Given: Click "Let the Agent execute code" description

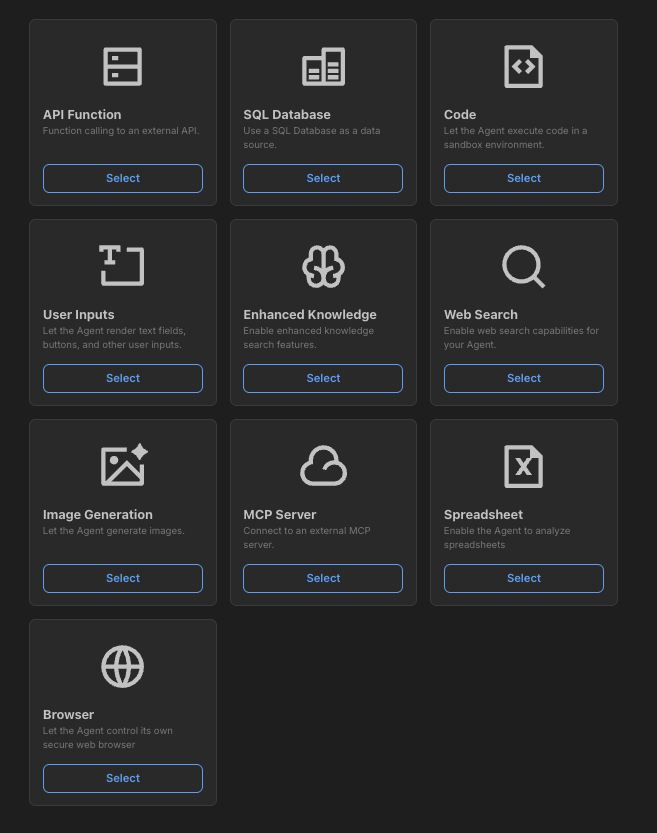Looking at the screenshot, I should coord(516,138).
